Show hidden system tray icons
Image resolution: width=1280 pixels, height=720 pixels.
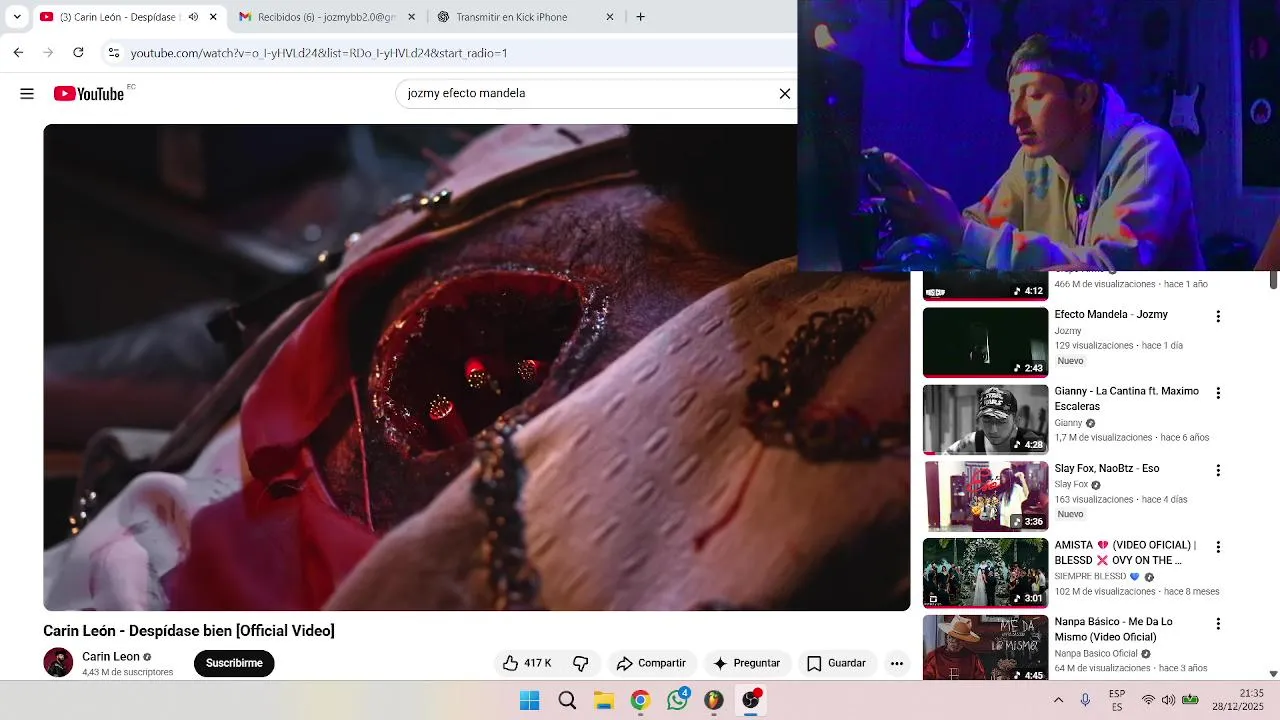(1058, 700)
